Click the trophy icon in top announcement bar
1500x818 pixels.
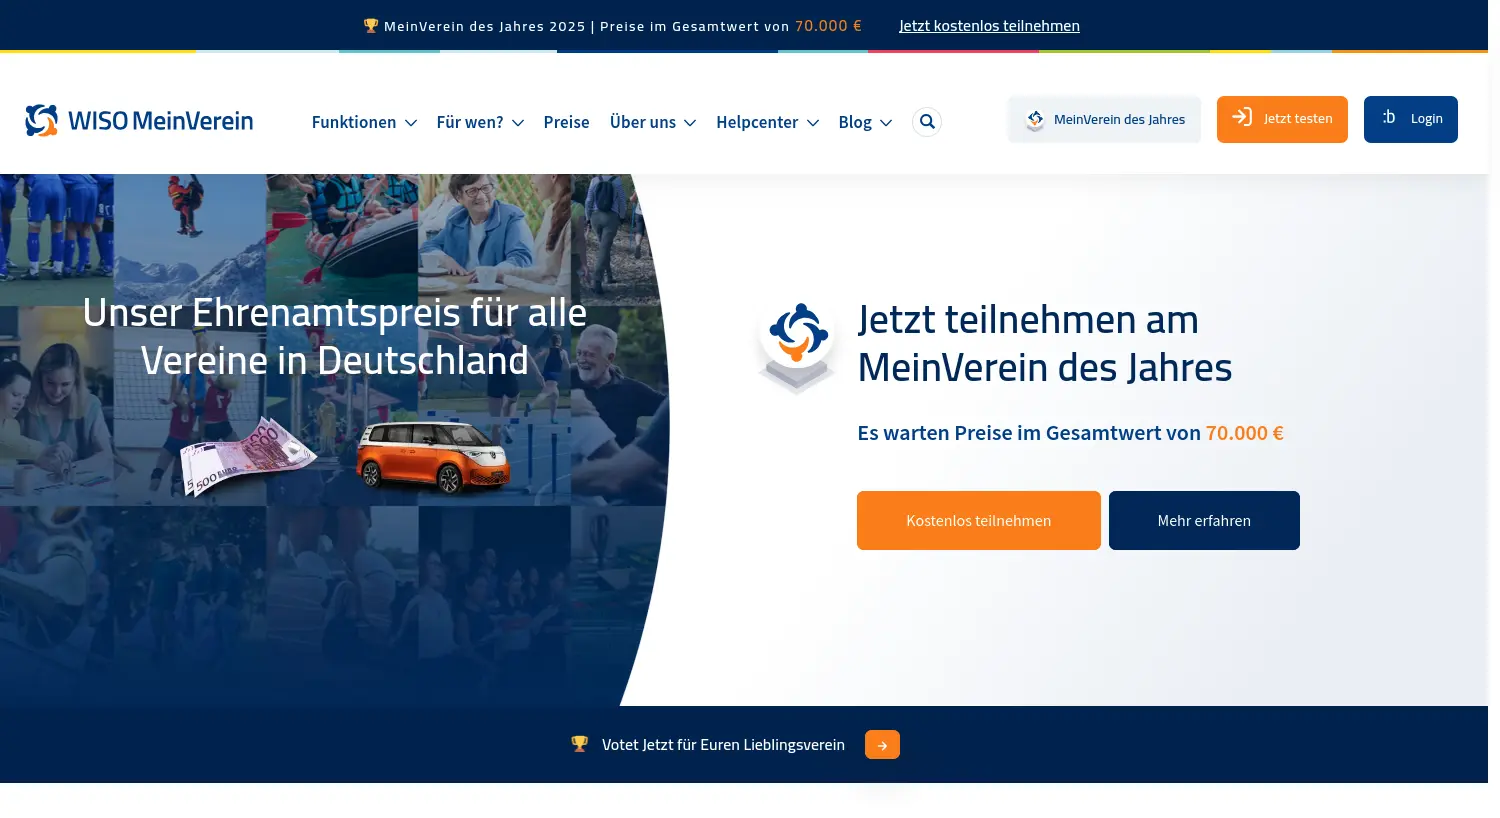(371, 26)
